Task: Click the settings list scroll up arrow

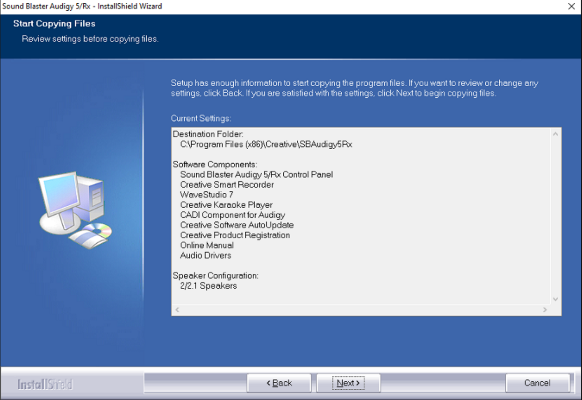Action: pos(555,134)
